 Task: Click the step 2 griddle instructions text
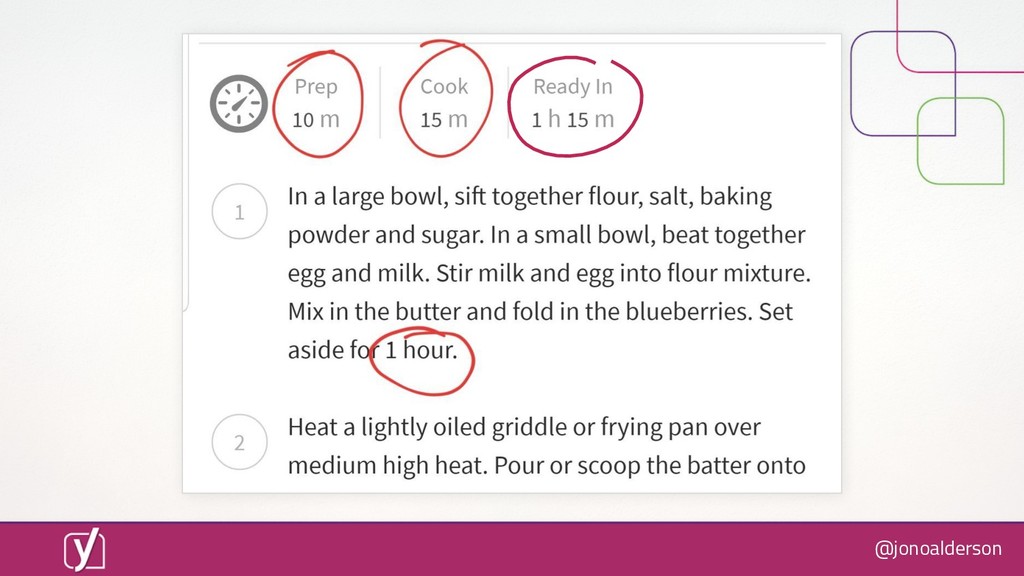547,446
